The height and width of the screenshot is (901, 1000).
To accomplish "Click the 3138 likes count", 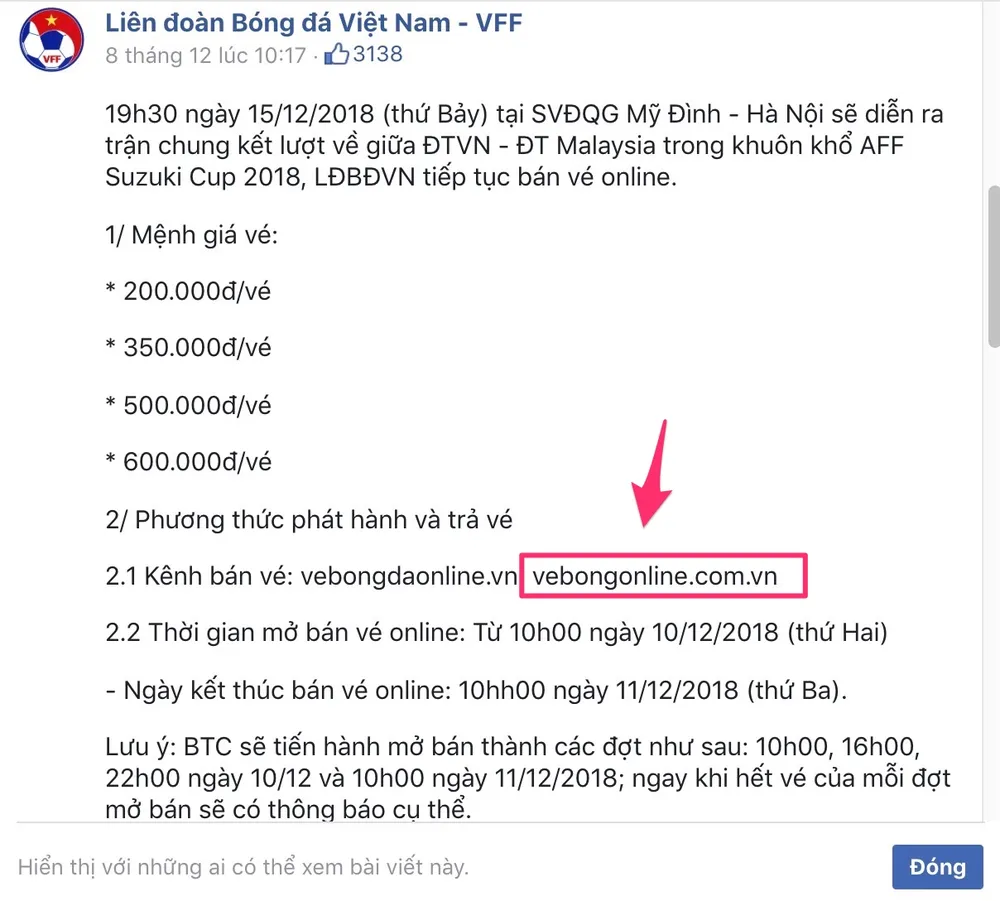I will click(x=378, y=54).
